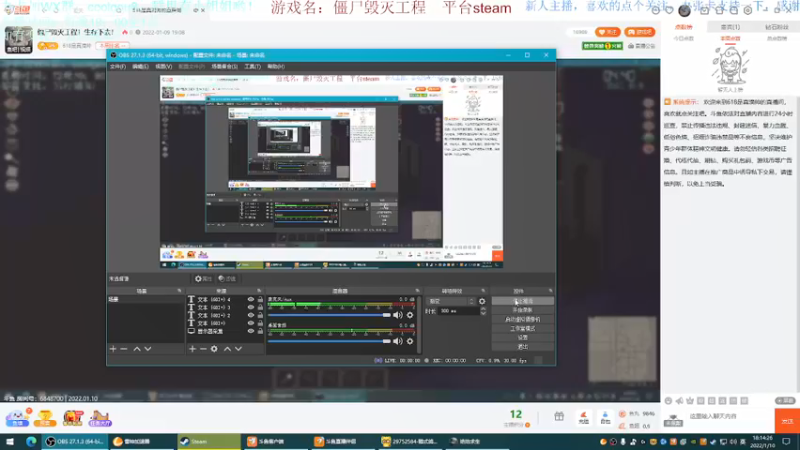Increase transition duration with the up stepper
The height and width of the screenshot is (450, 800).
[483, 309]
